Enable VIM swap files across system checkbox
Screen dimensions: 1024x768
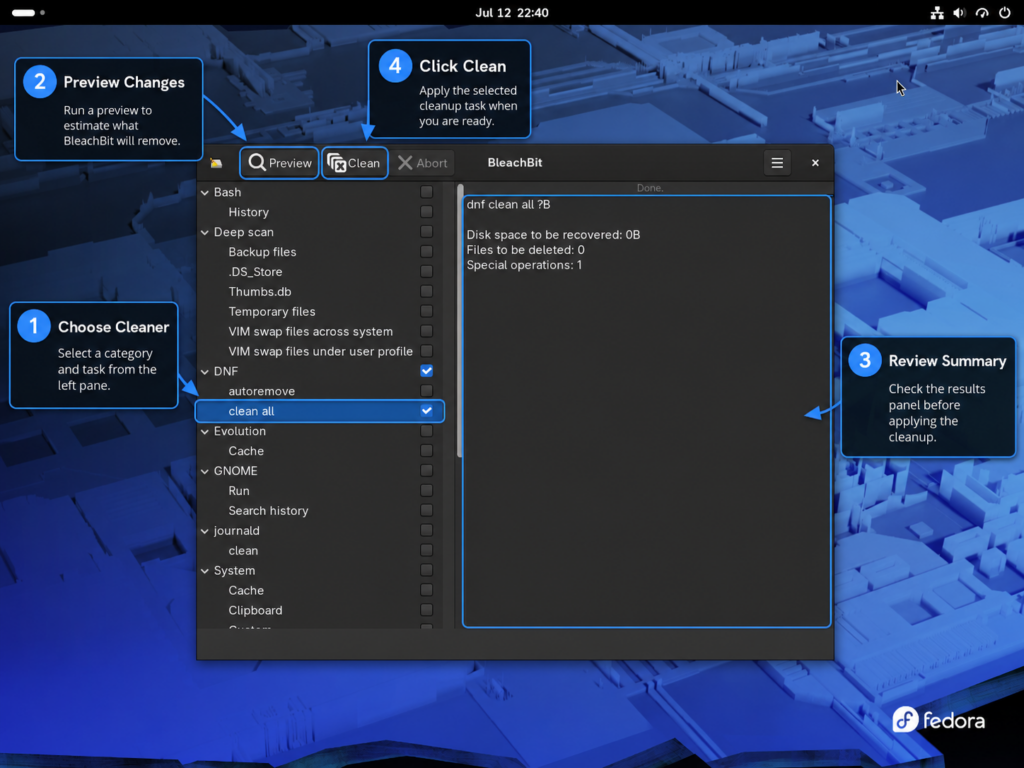pyautogui.click(x=426, y=331)
